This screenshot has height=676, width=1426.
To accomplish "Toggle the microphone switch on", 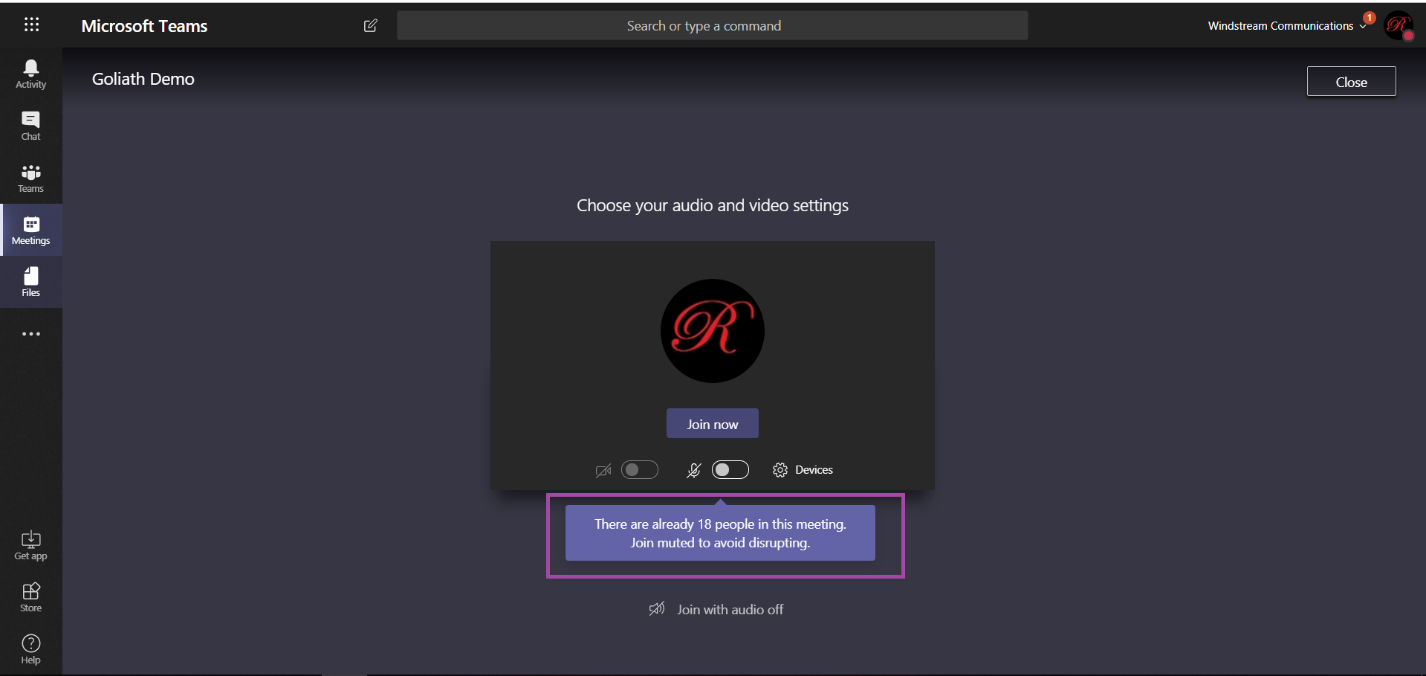I will [x=730, y=470].
